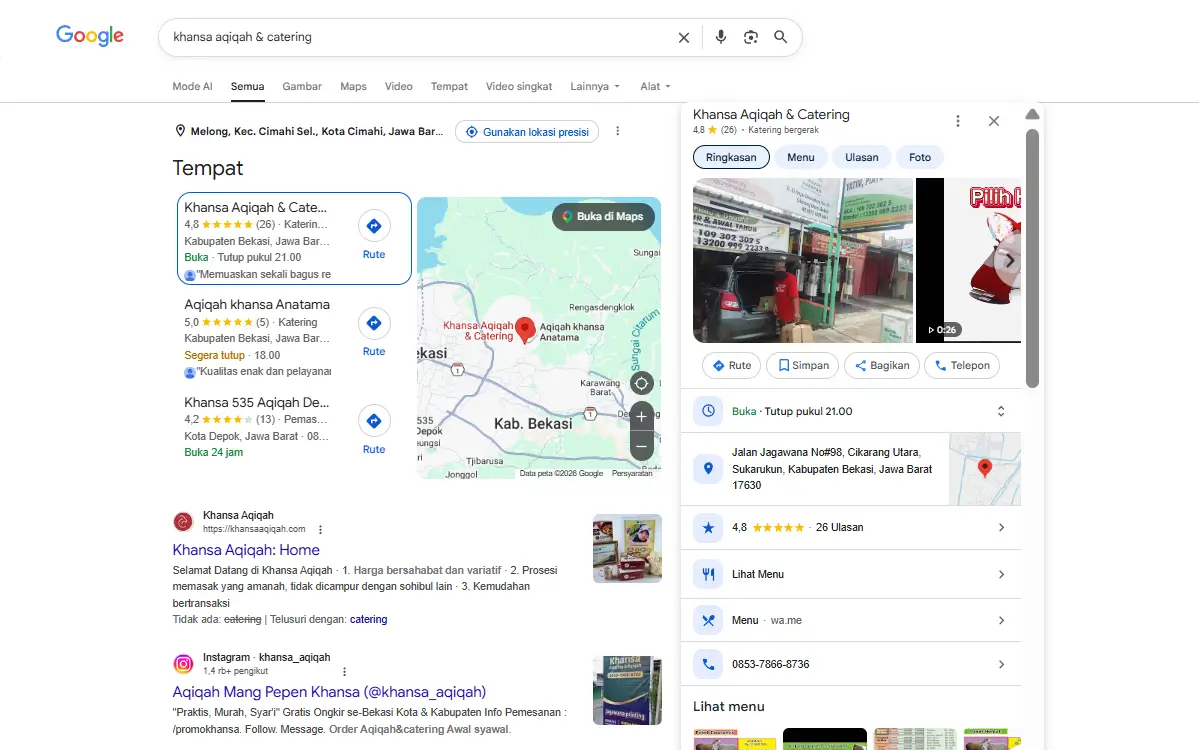Open the address mini map thumbnail
This screenshot has height=750, width=1199.
click(985, 469)
